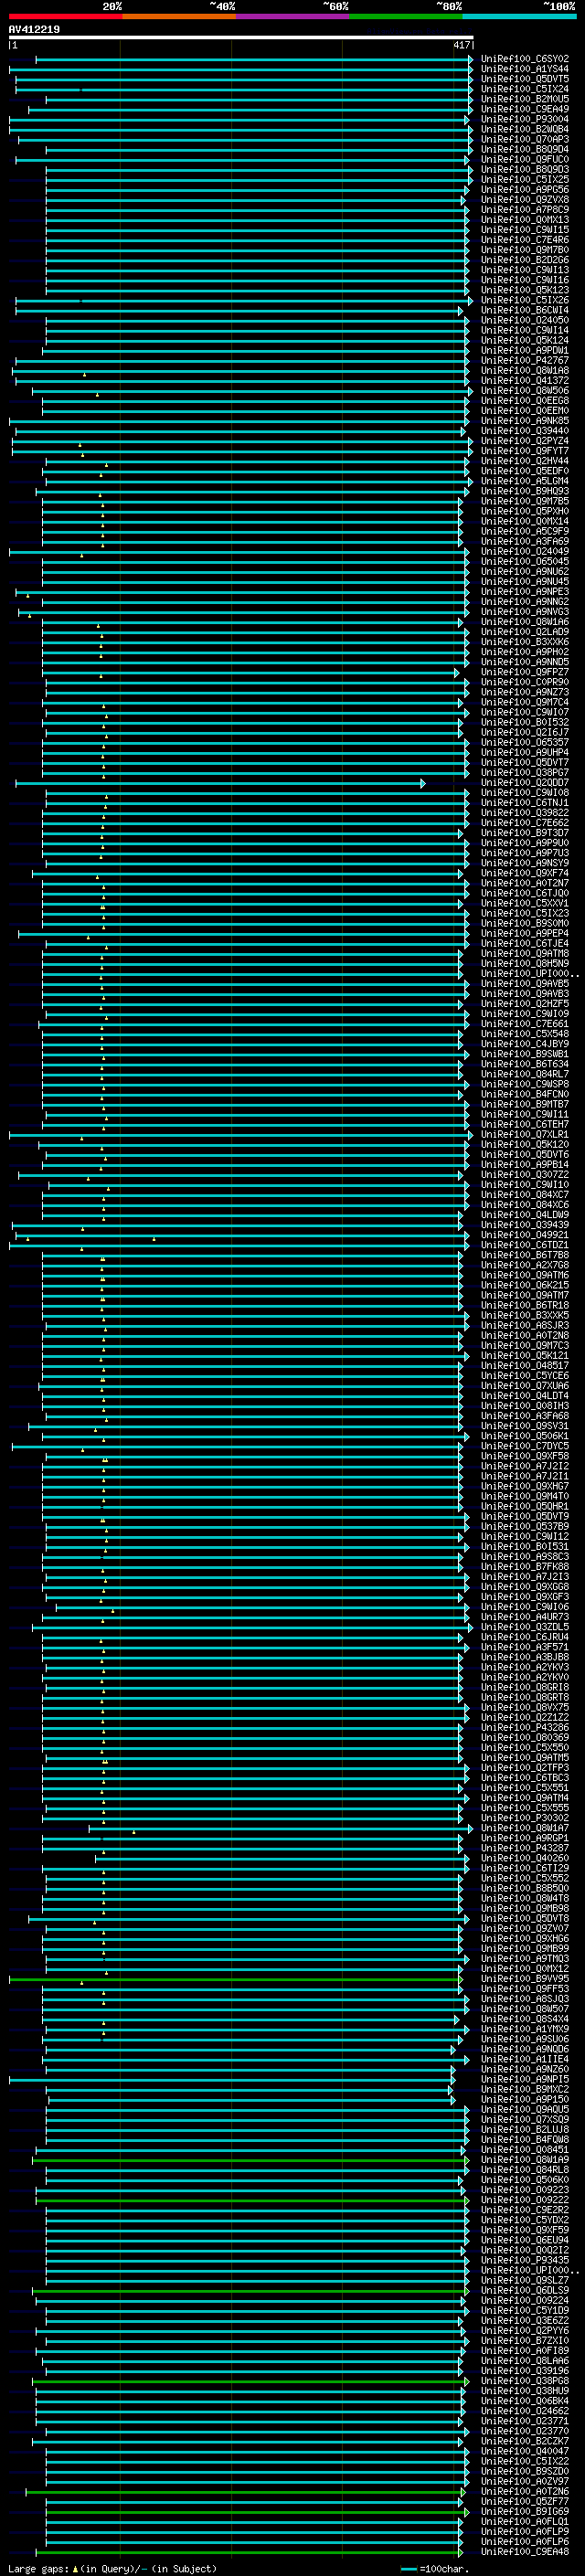The height and width of the screenshot is (2576, 585).
Task: Select the UniRef100_Q4LDW9 label
Action: [x=525, y=1215]
